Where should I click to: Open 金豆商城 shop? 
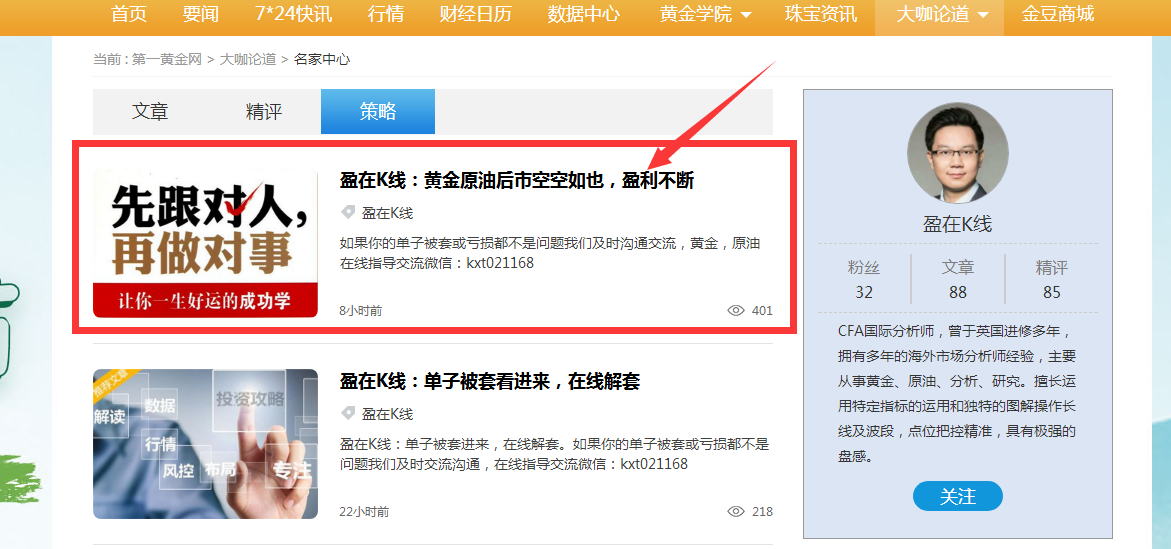[x=1057, y=13]
